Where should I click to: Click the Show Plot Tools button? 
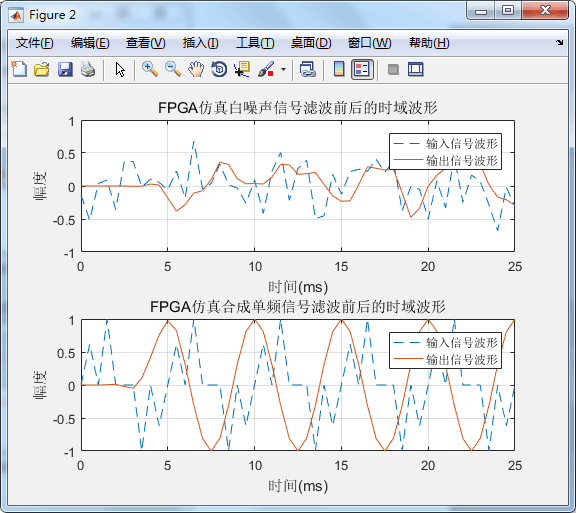tap(415, 69)
